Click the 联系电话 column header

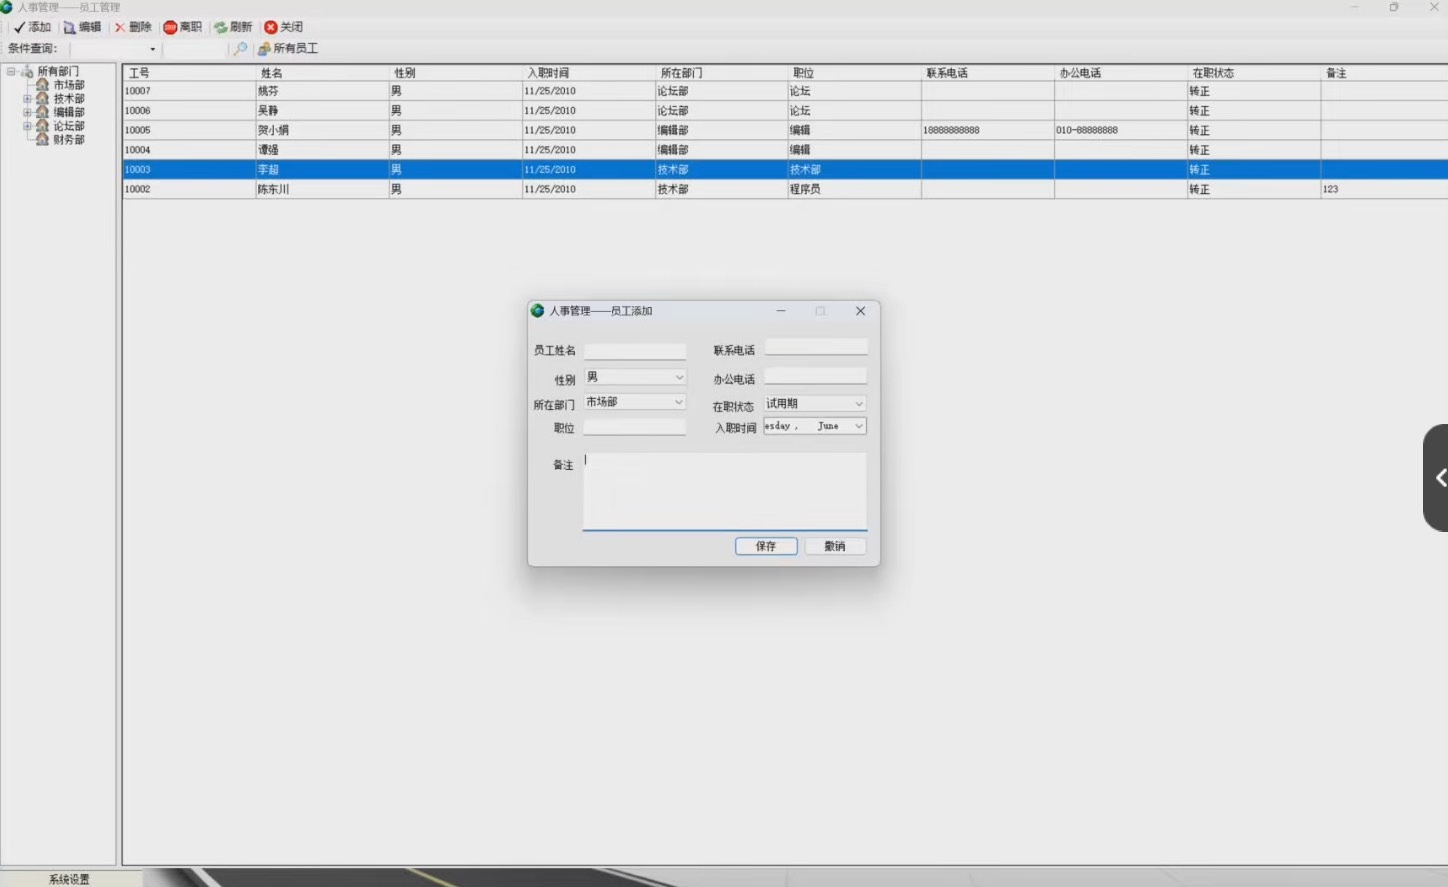click(x=987, y=73)
